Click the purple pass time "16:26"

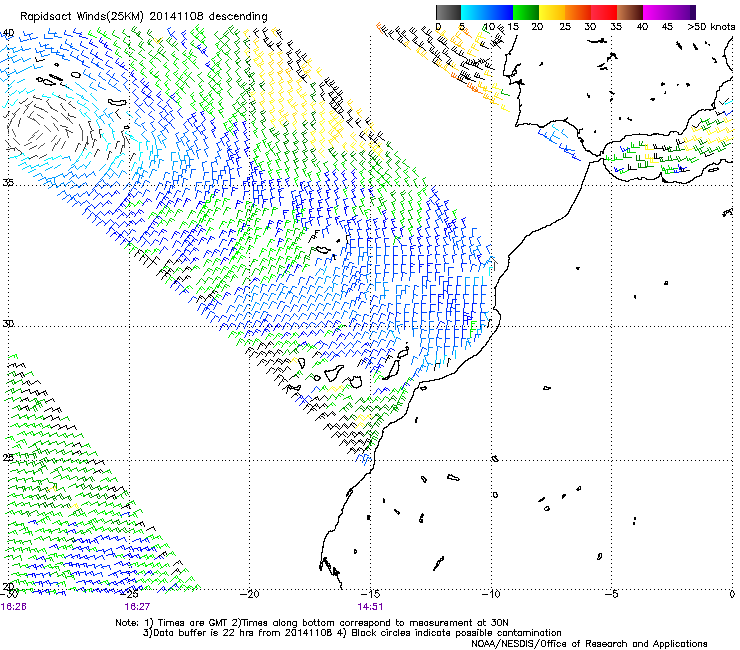click(x=13, y=607)
